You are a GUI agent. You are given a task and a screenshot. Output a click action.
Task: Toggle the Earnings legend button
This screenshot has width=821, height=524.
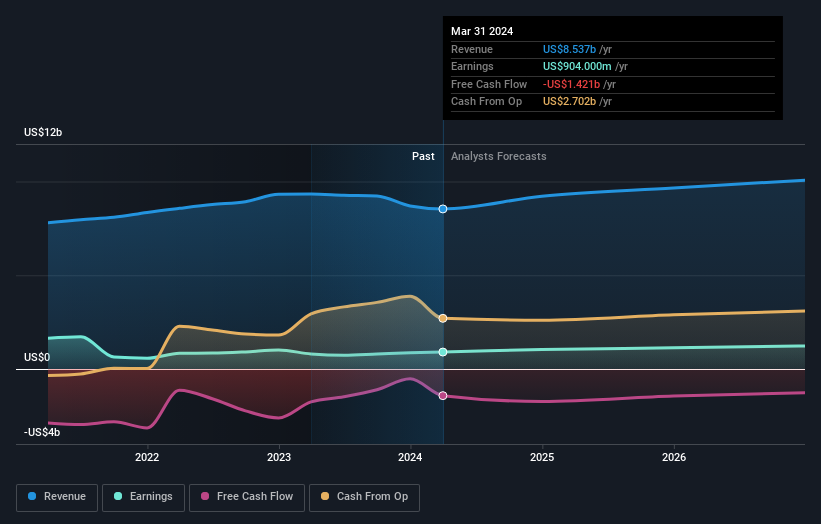tap(143, 497)
